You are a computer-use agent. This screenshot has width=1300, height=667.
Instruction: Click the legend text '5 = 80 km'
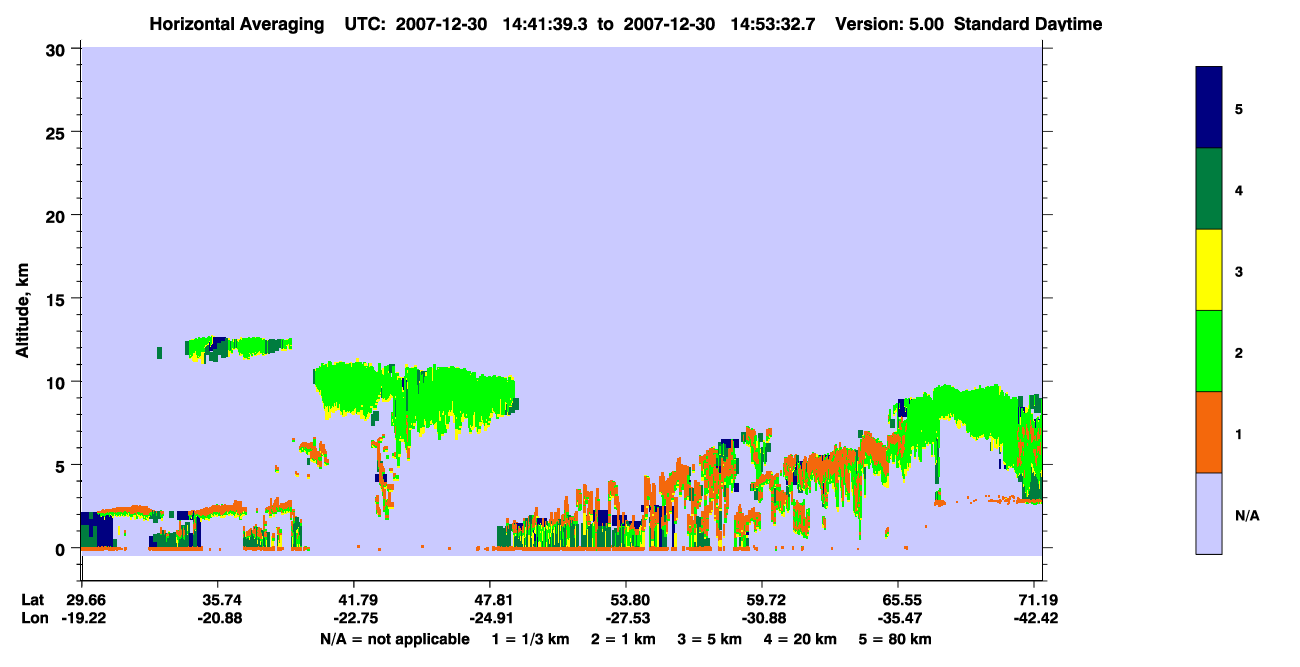(897, 639)
